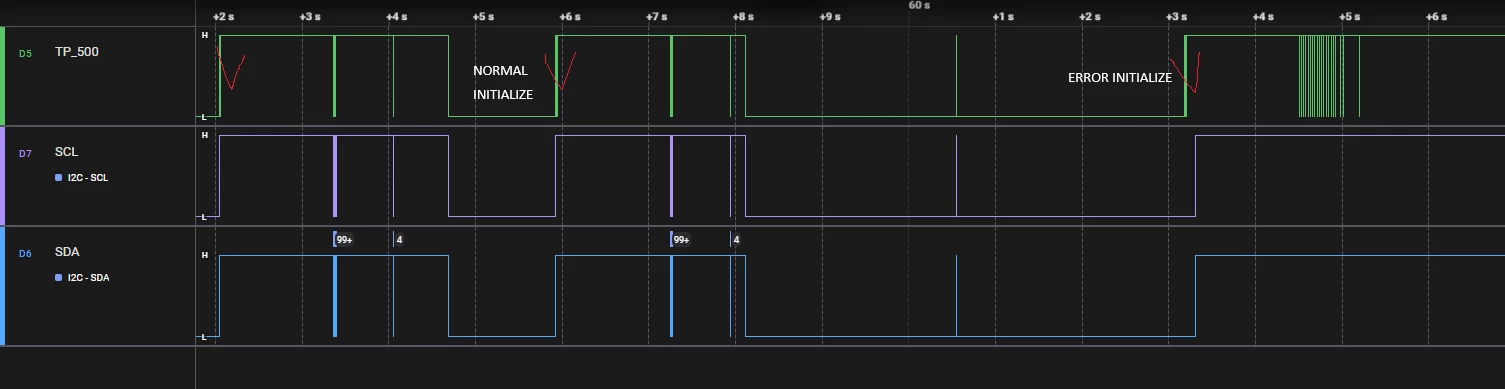
Task: Open the 99+ decoded bubble after +3 s
Action: (344, 240)
